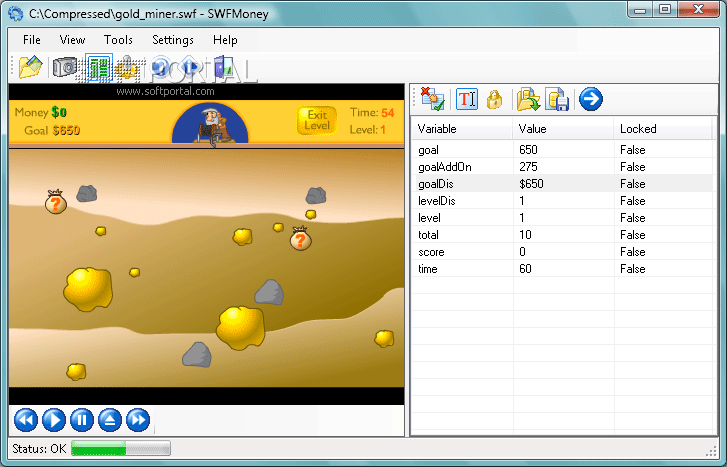Image resolution: width=727 pixels, height=467 pixels.
Task: Select the 'time' variable name
Action: coord(427,269)
